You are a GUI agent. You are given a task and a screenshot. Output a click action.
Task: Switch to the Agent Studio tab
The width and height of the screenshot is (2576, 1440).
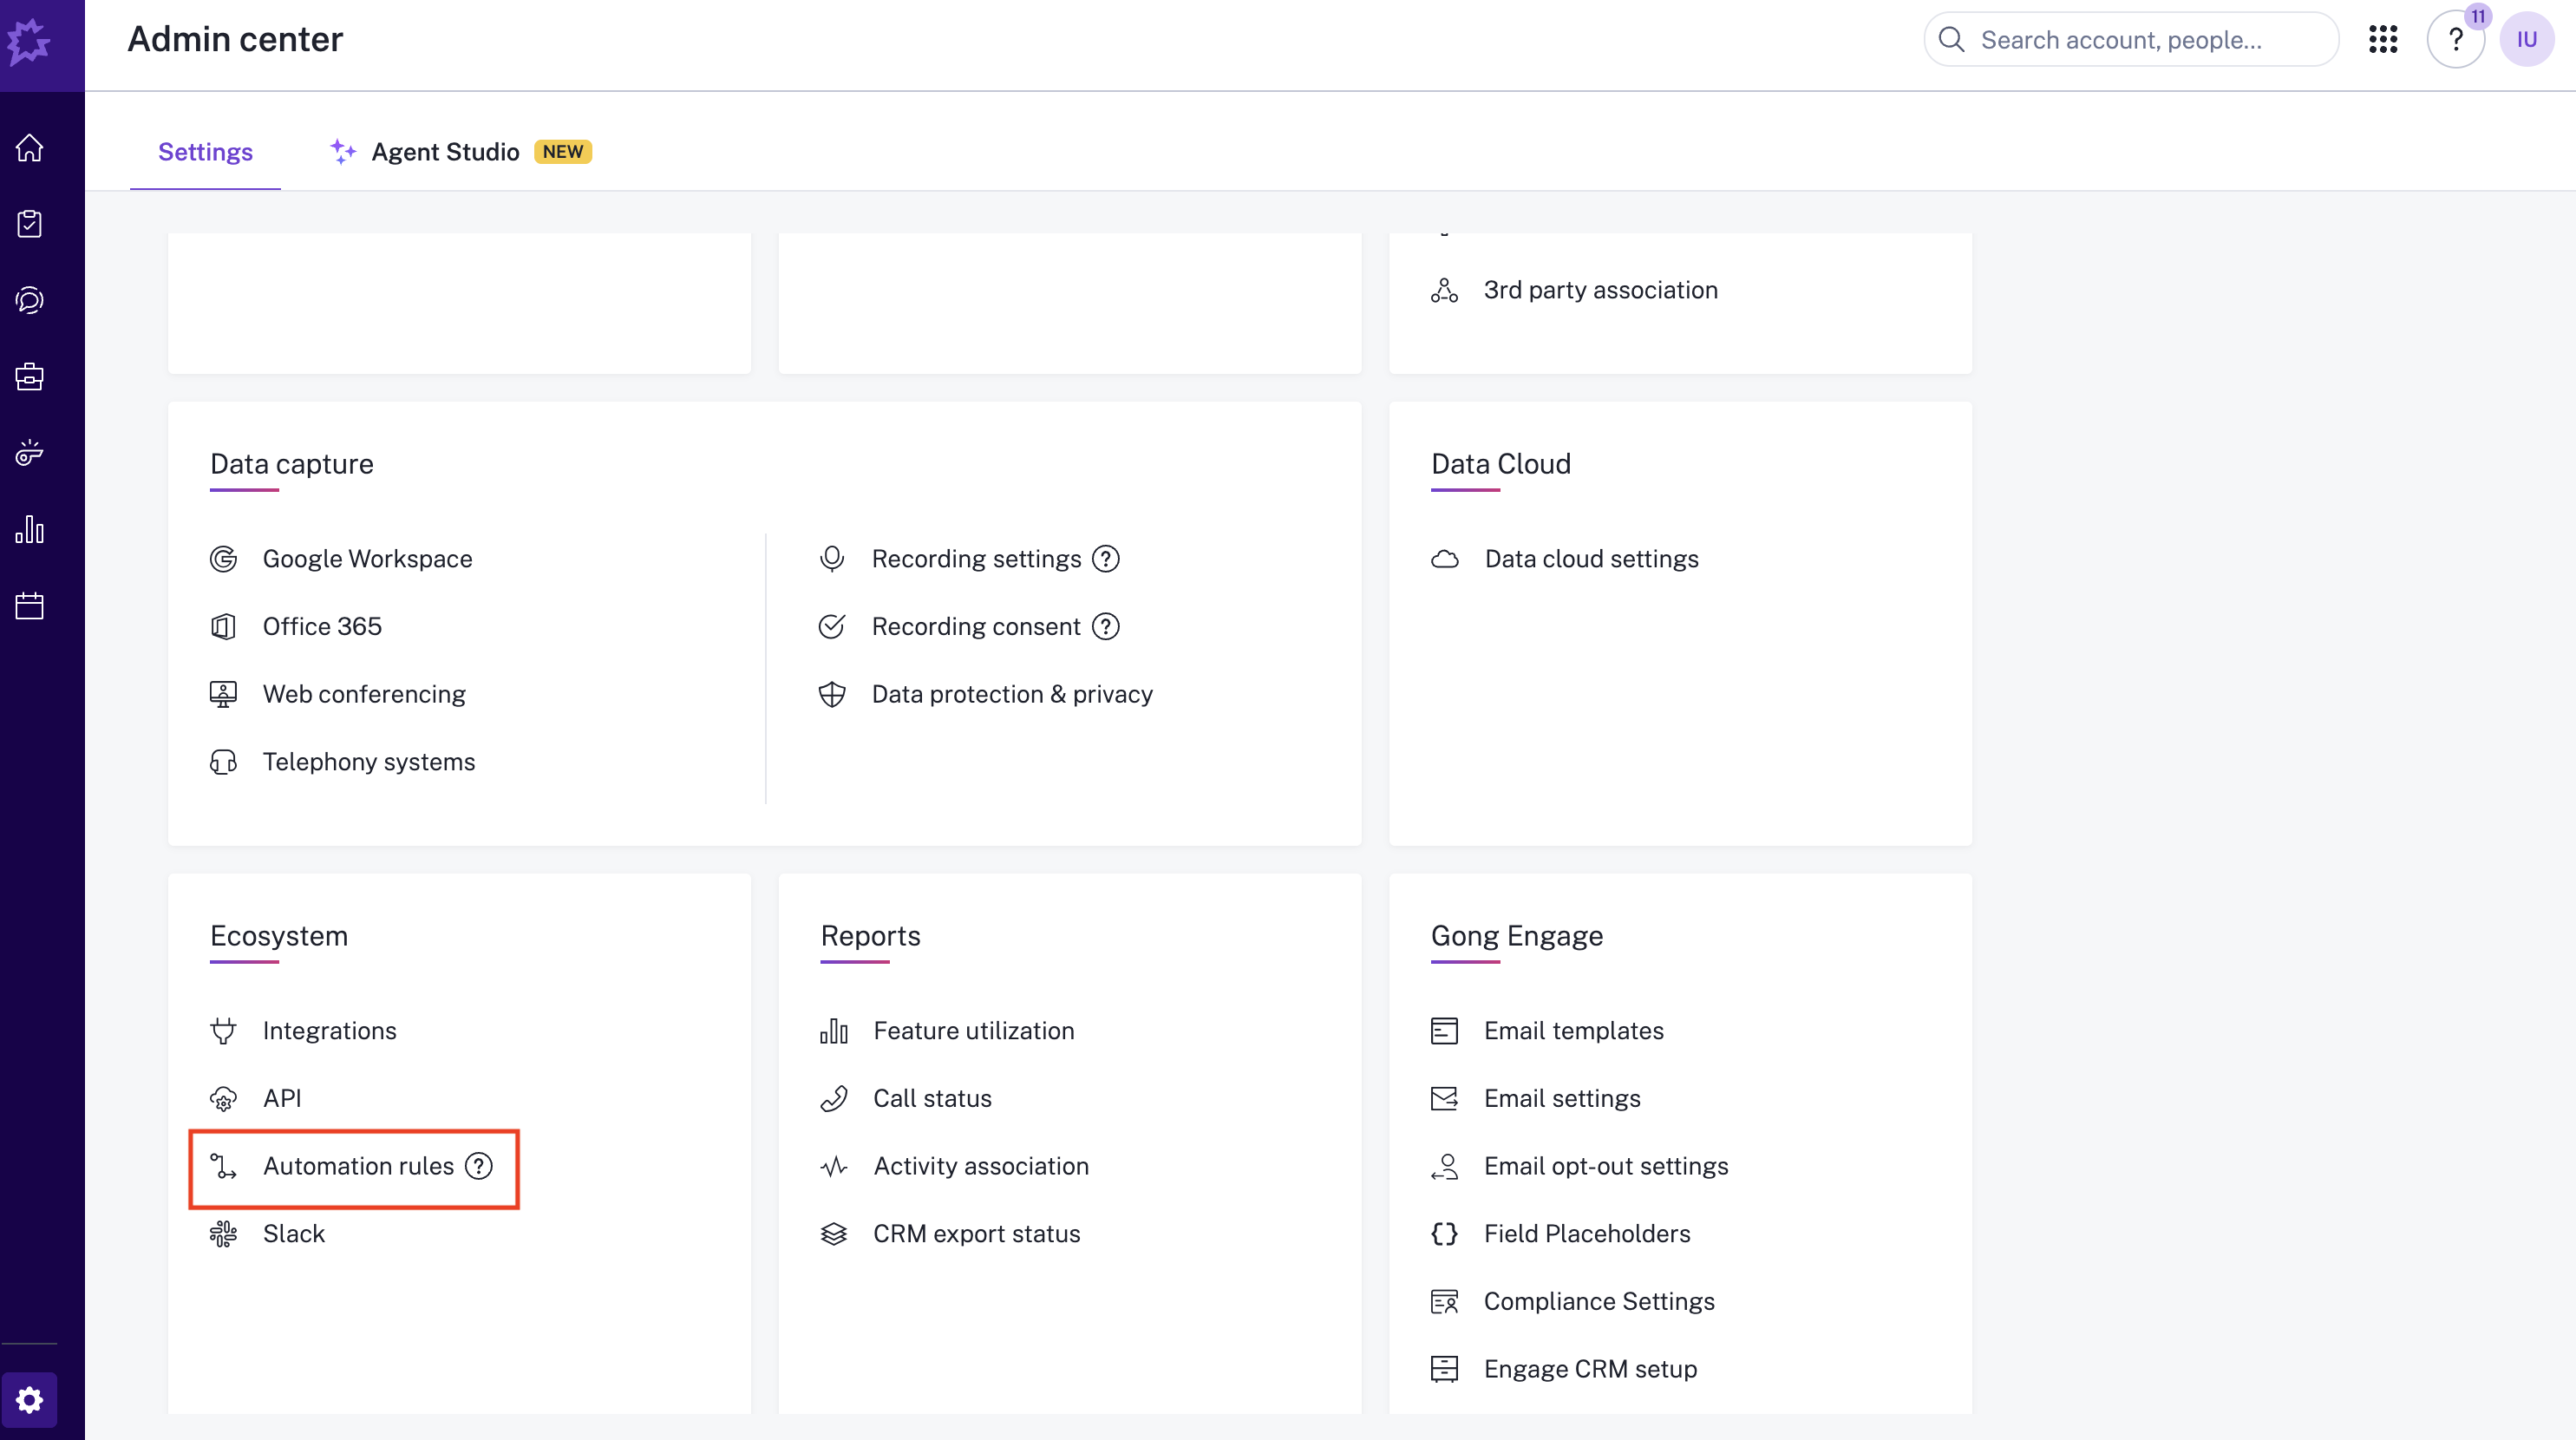pyautogui.click(x=461, y=152)
